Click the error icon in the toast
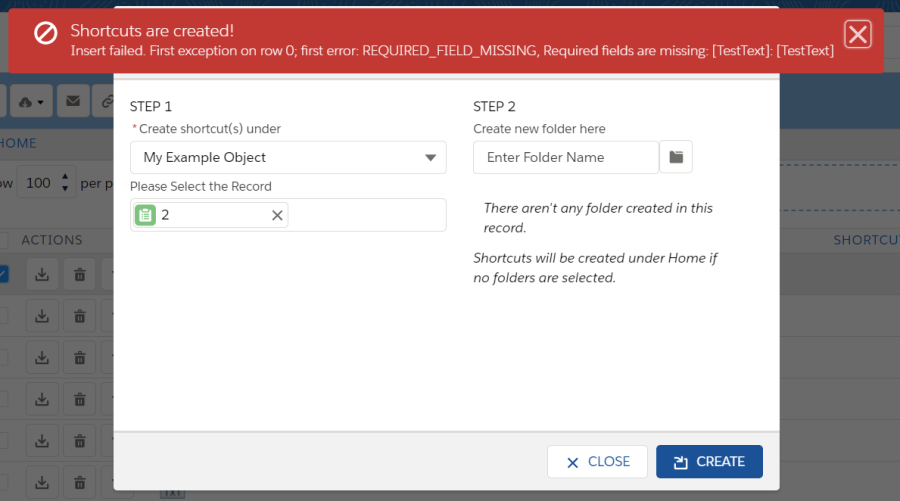The width and height of the screenshot is (900, 501). (x=46, y=34)
